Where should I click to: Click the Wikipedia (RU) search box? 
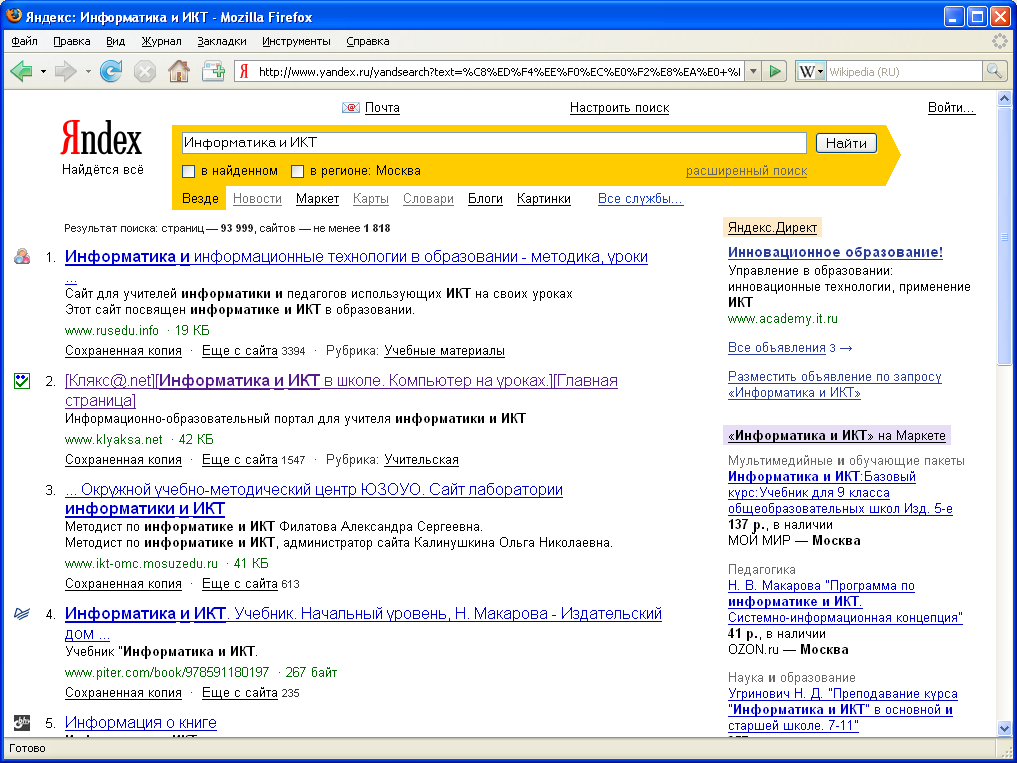tap(905, 71)
